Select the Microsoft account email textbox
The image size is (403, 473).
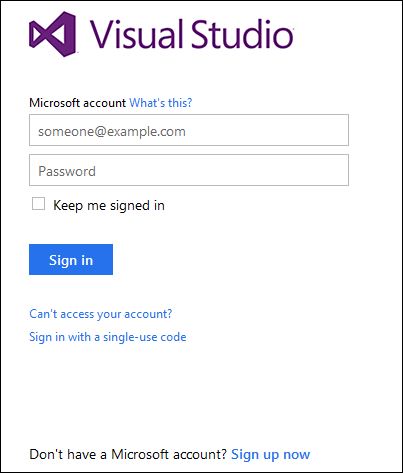189,130
